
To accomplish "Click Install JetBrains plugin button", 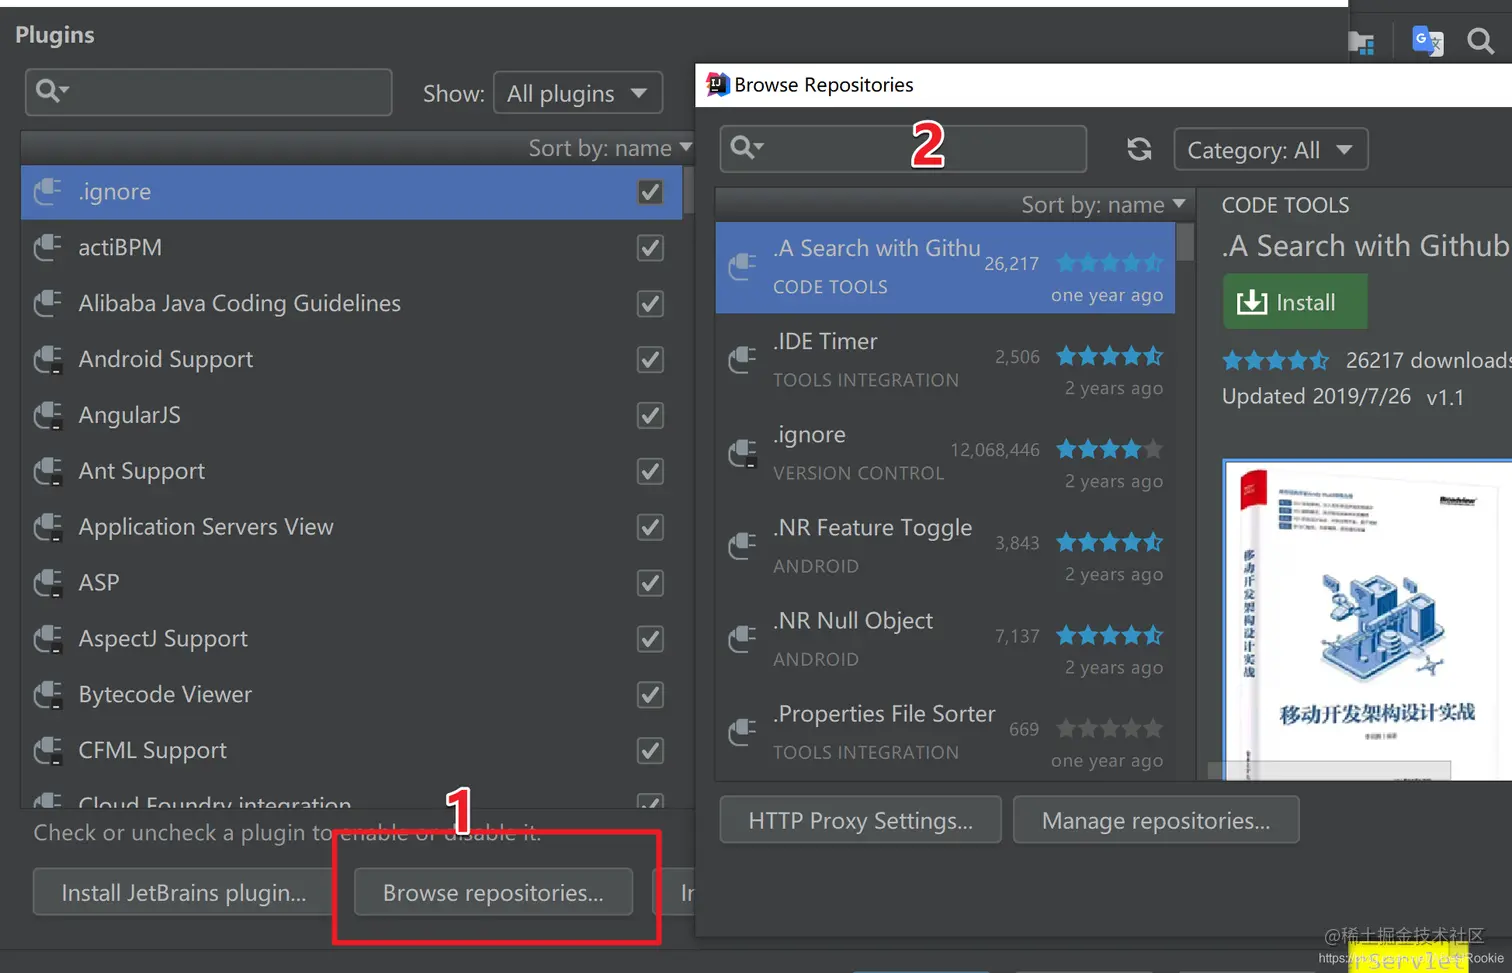I will (x=184, y=892).
